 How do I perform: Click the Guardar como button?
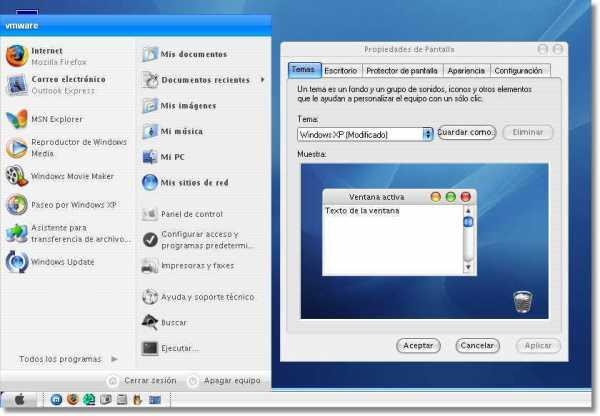coord(466,132)
